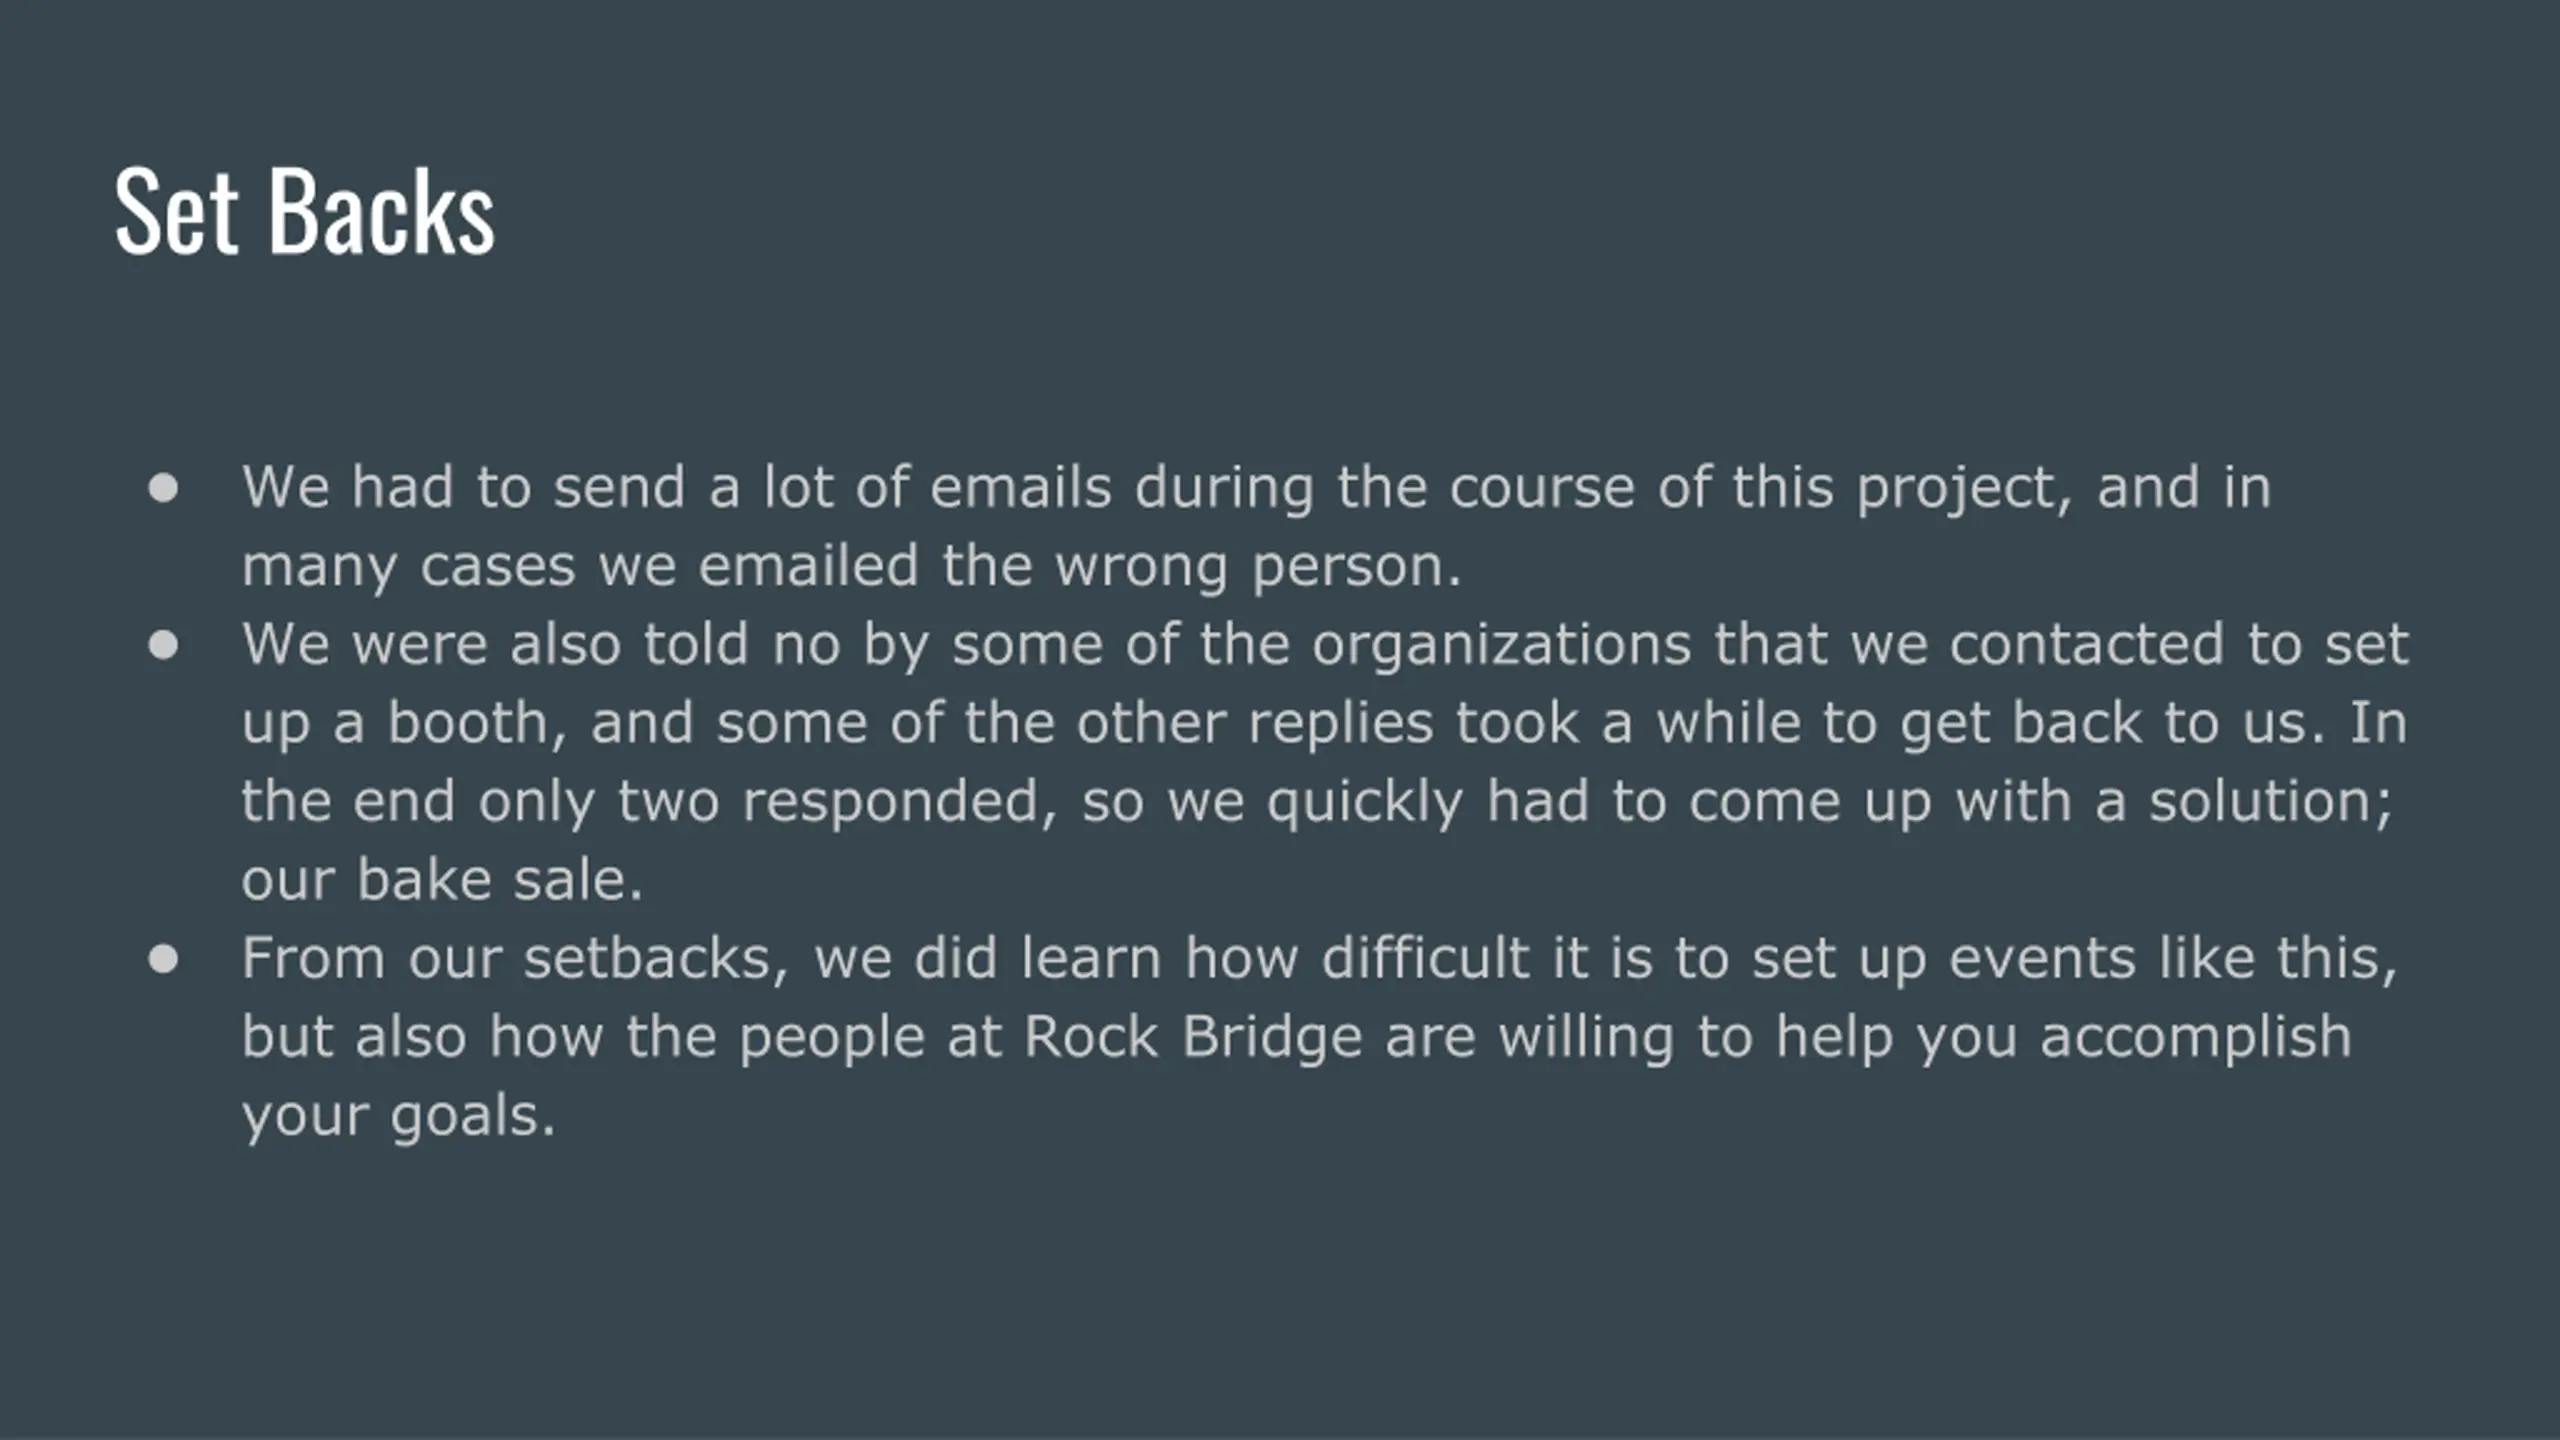Click the words 'Rock Bridge' in last bullet

click(x=1193, y=1036)
